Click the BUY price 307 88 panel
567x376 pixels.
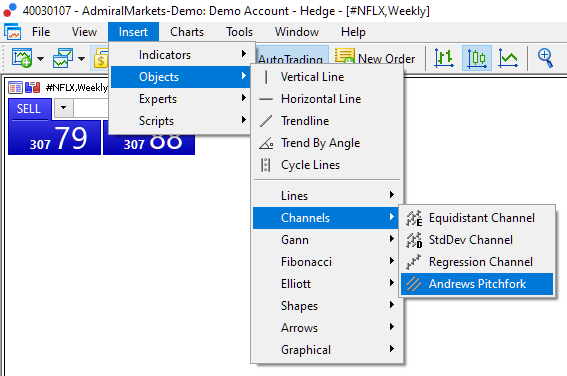(x=149, y=145)
